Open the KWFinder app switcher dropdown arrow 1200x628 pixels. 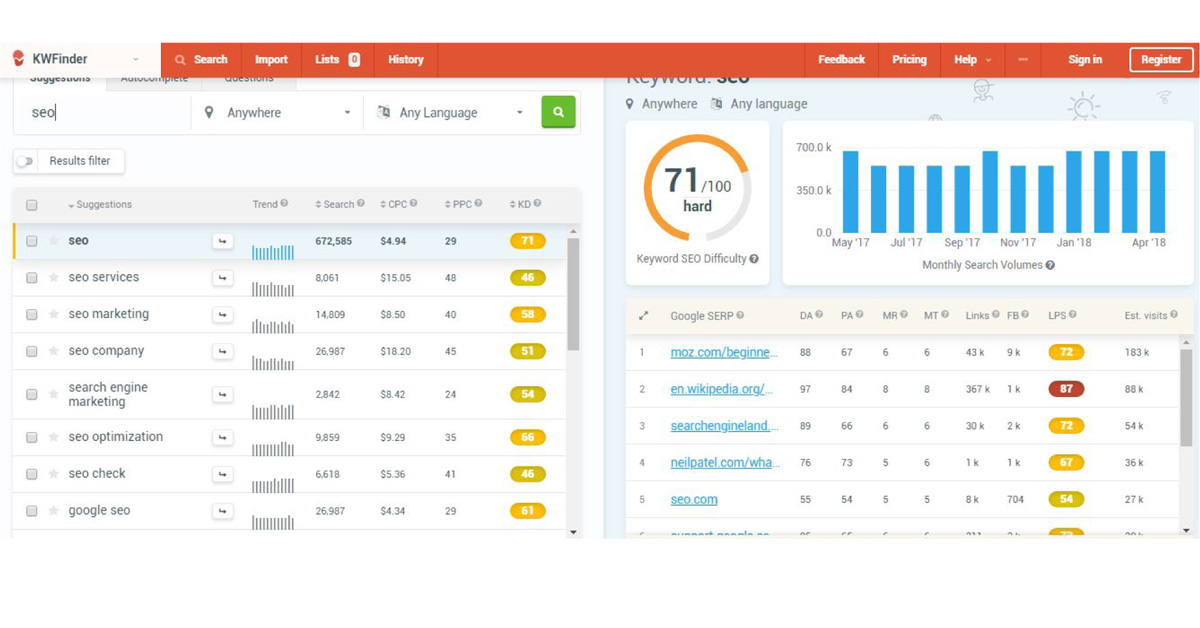(x=136, y=60)
